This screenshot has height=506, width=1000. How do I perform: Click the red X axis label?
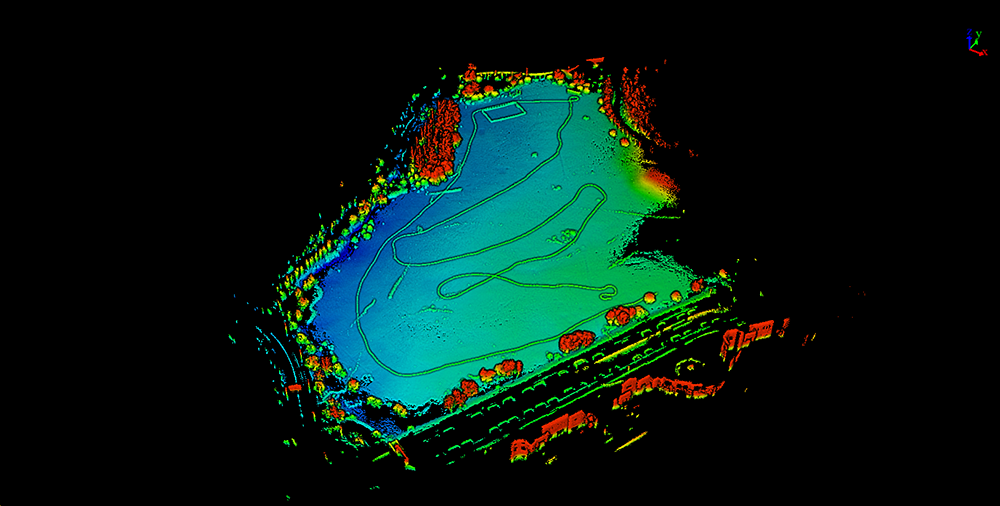985,52
